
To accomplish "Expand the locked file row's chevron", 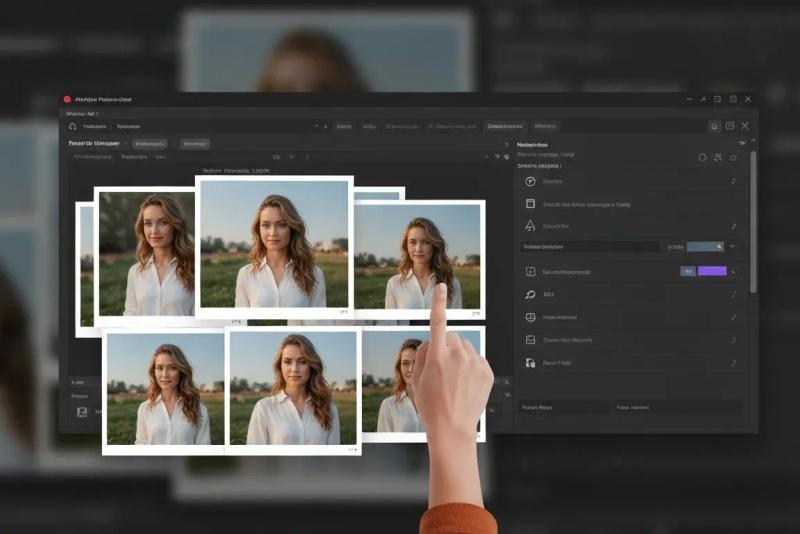I will tap(734, 363).
